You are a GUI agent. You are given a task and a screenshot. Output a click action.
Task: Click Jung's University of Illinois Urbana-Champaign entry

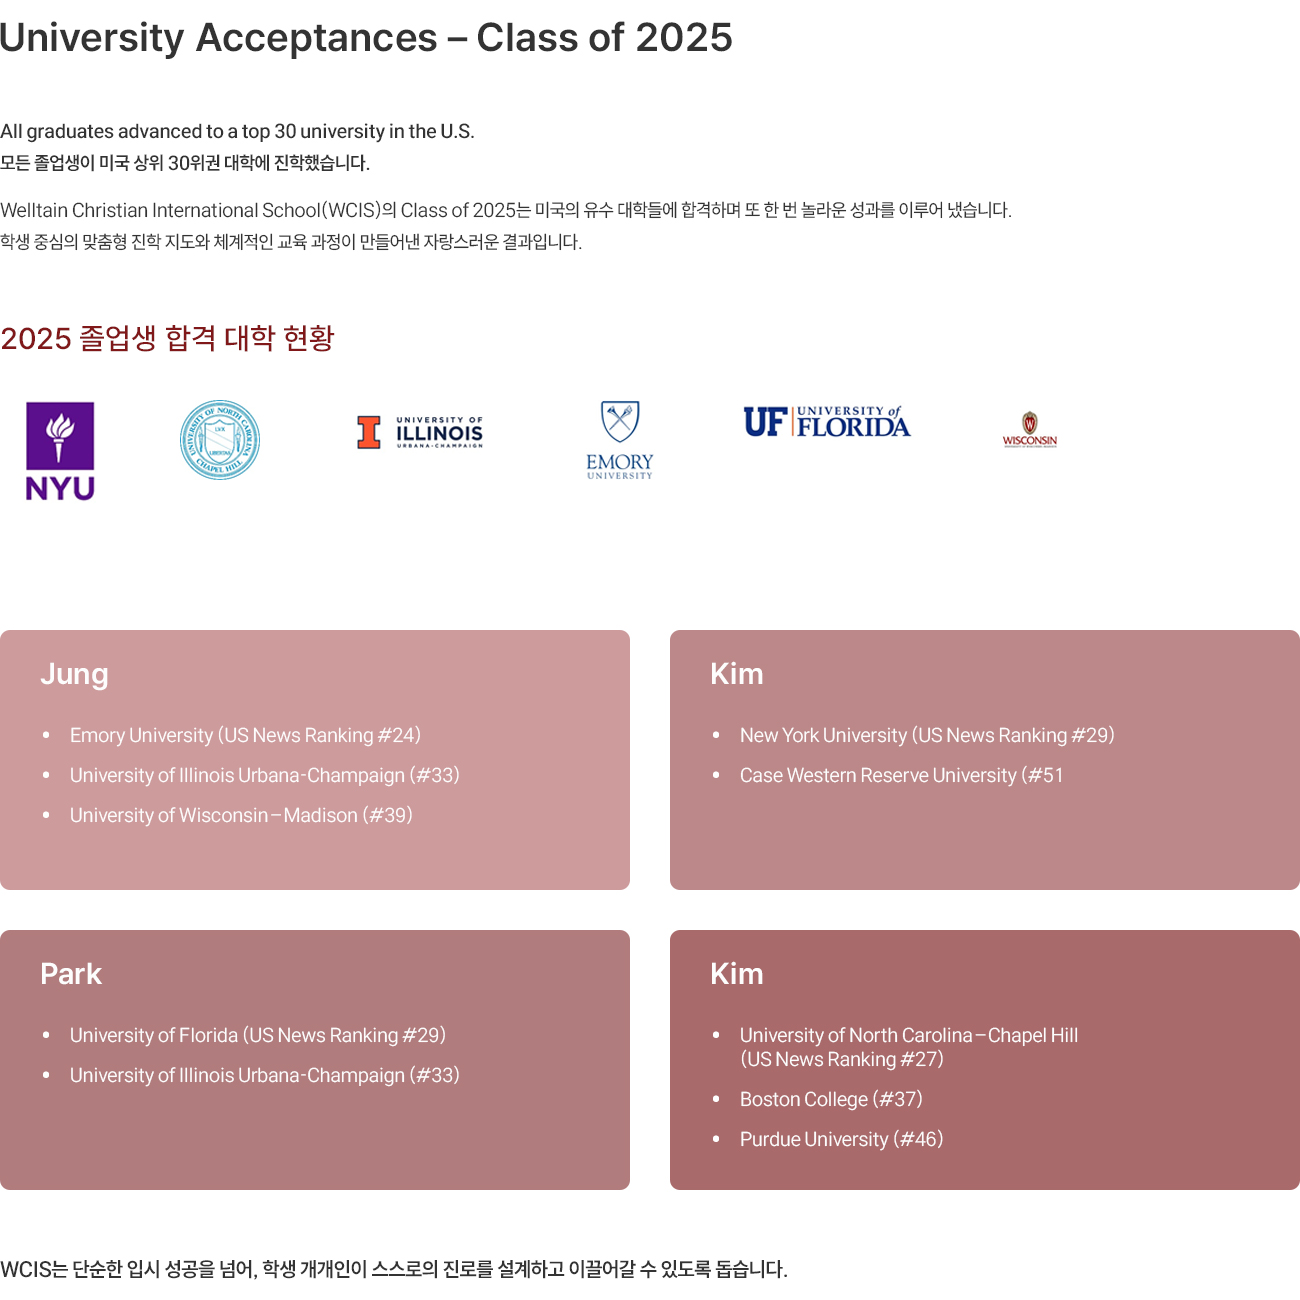point(265,775)
